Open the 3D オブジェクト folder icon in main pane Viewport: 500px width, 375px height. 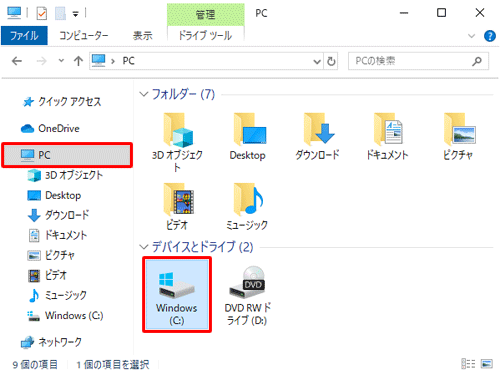178,130
